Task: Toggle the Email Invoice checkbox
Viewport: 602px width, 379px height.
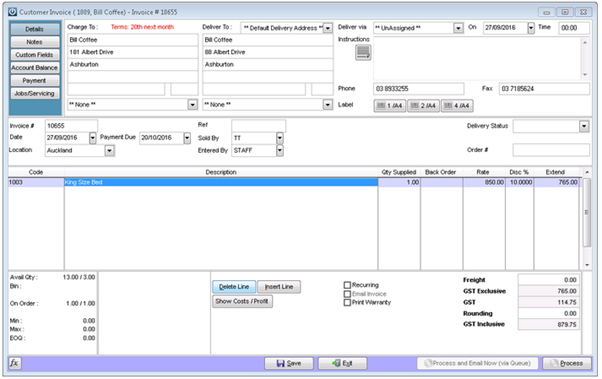Action: (x=347, y=294)
